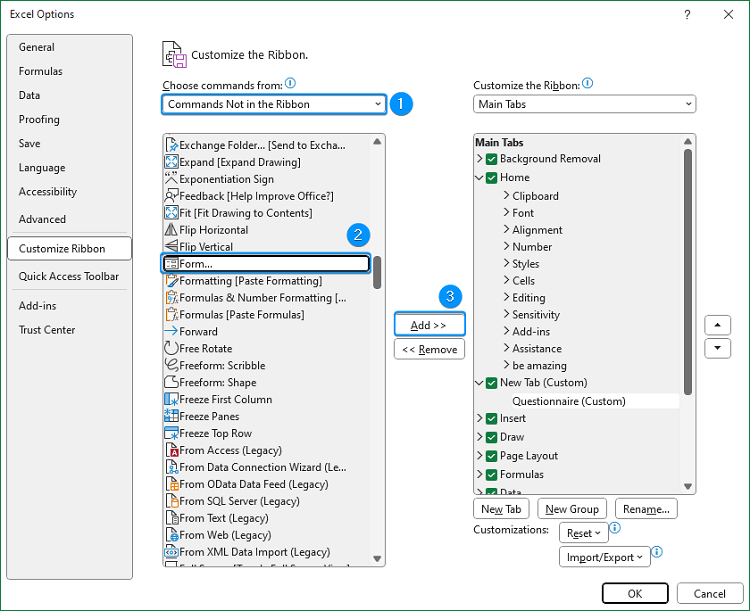Image resolution: width=750 pixels, height=611 pixels.
Task: Uncheck the Background Removal tab checkbox
Action: (x=491, y=159)
